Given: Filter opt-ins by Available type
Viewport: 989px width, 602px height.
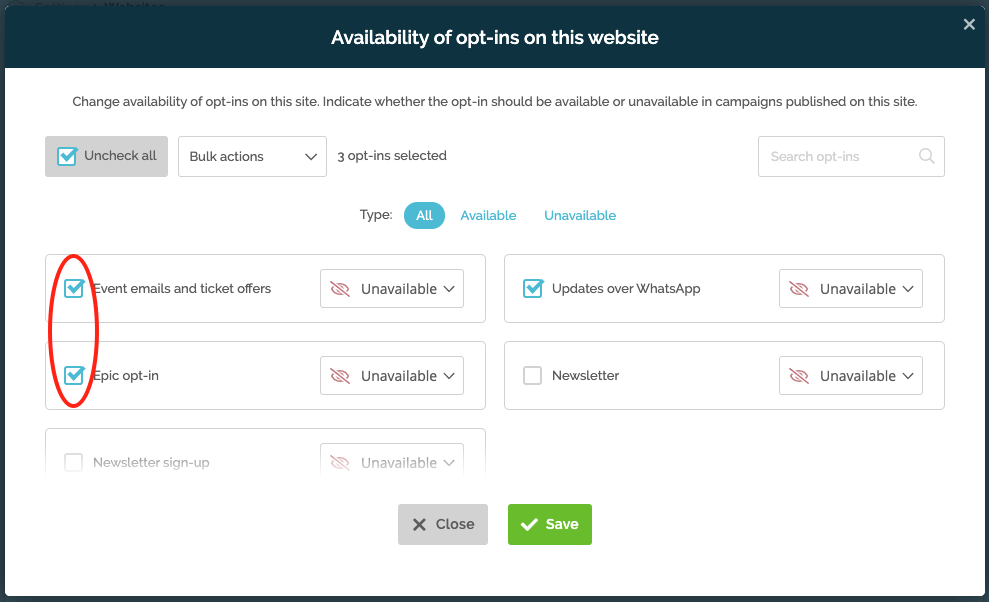Looking at the screenshot, I should [488, 216].
